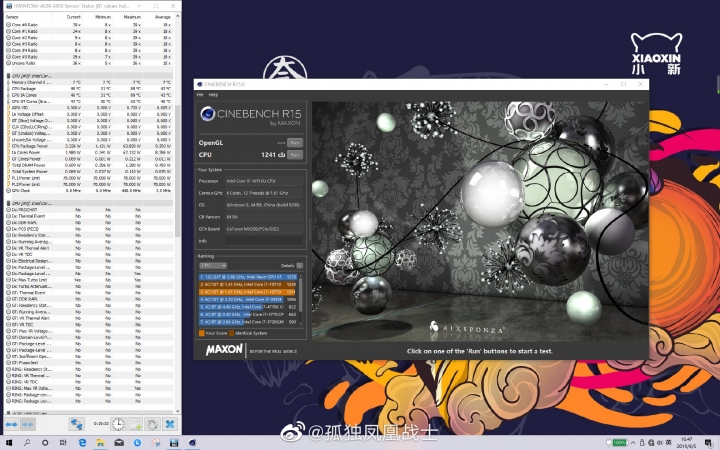Click the HWiNFO Average column header

click(x=158, y=17)
